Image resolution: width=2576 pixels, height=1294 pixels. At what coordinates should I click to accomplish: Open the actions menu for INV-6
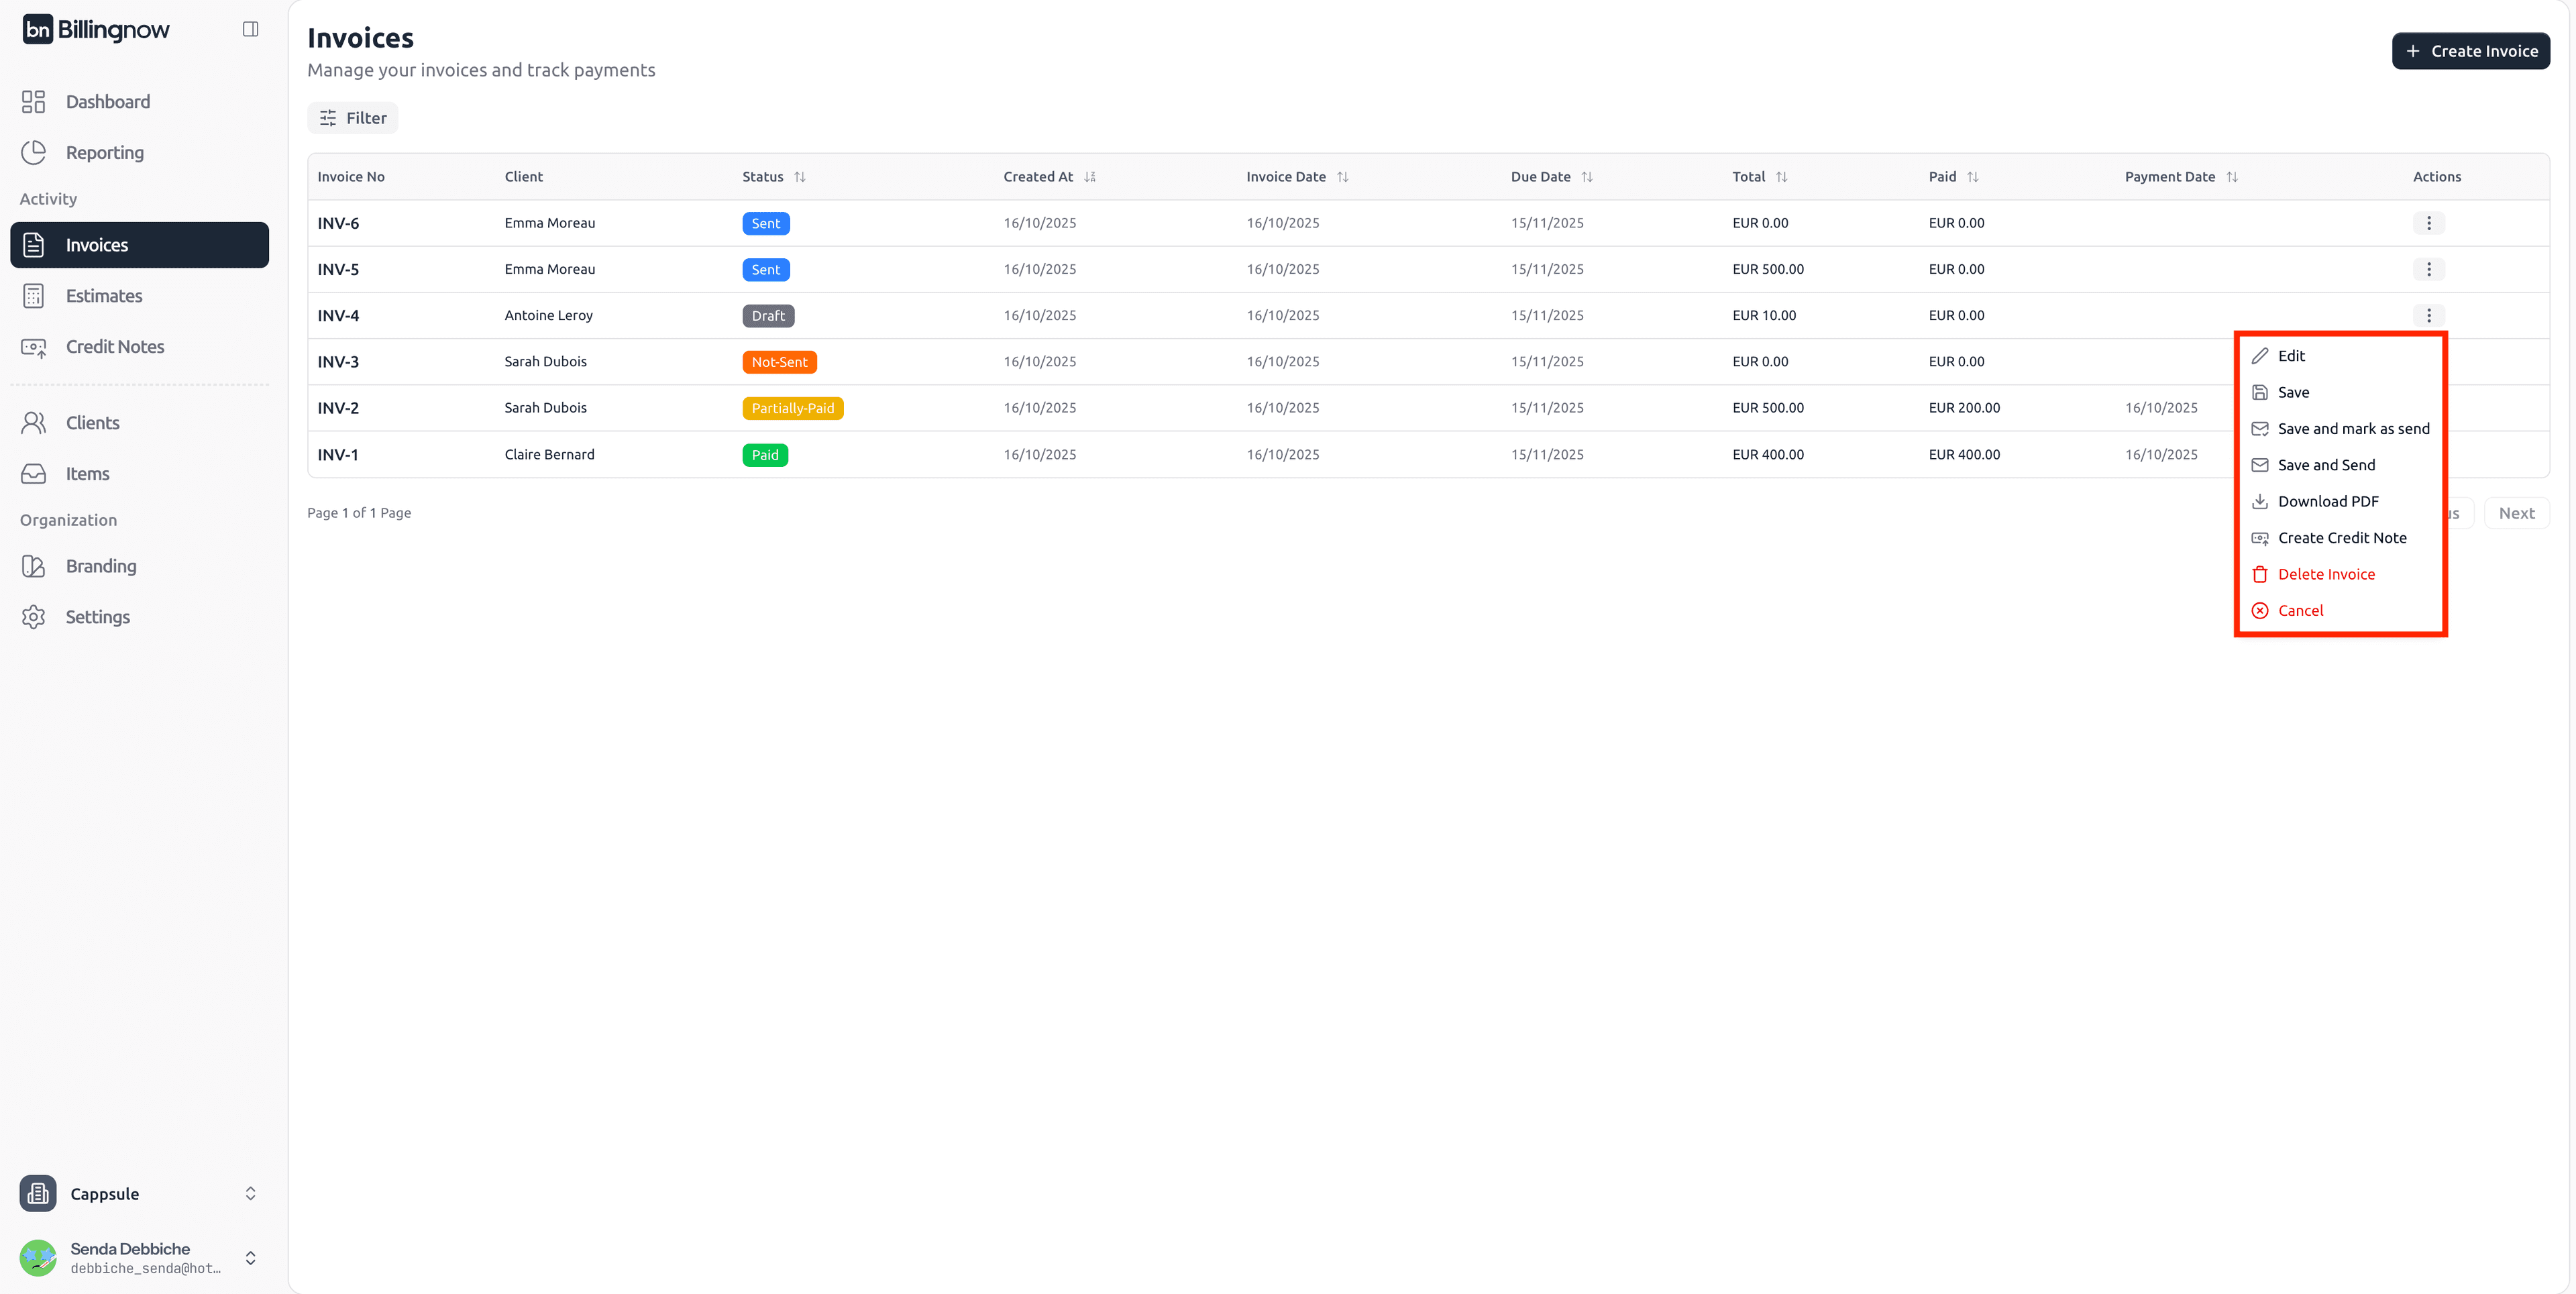point(2430,223)
